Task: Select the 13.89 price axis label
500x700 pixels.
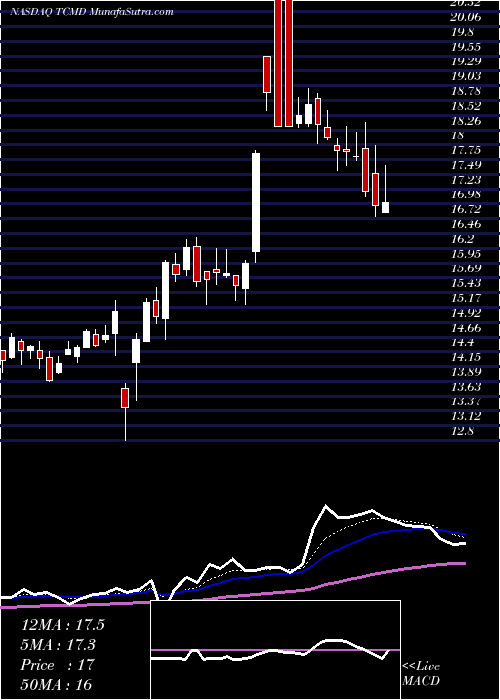Action: pyautogui.click(x=465, y=372)
